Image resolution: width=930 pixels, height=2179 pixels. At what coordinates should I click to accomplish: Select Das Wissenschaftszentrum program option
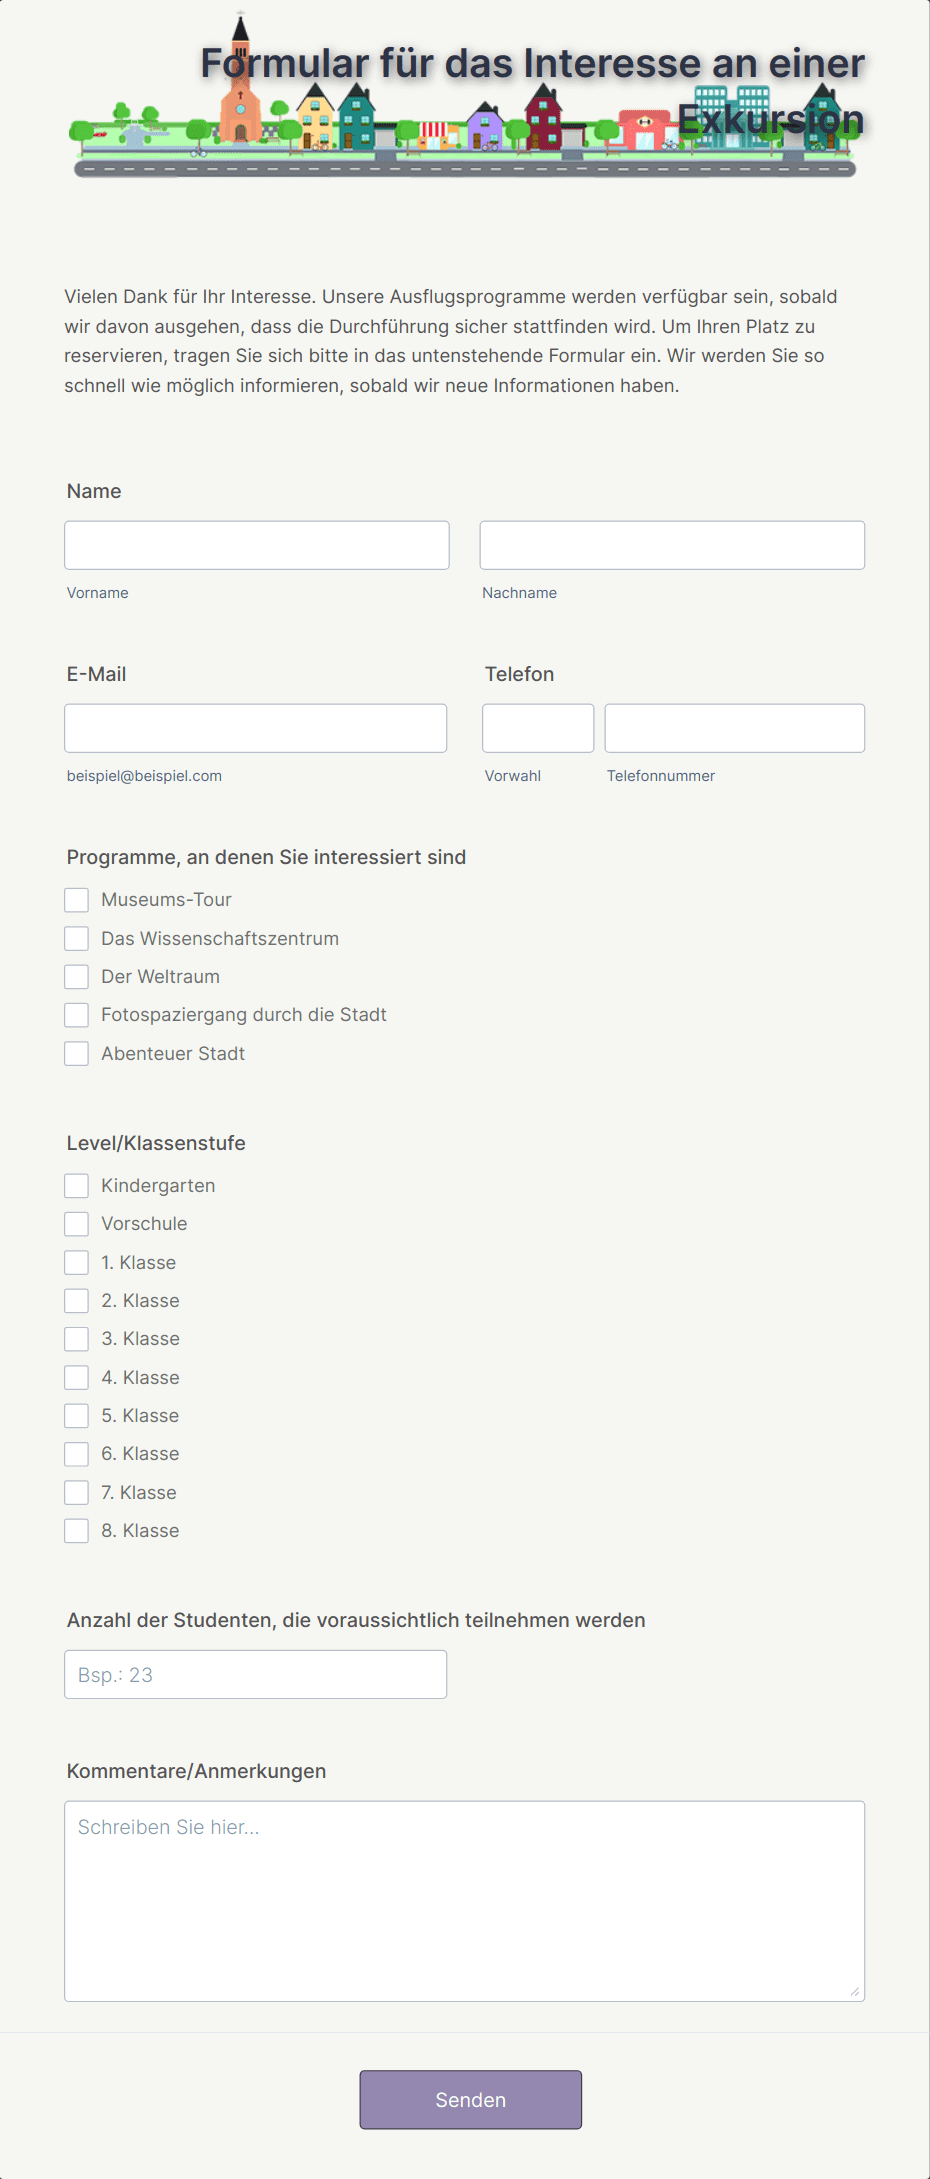[76, 938]
